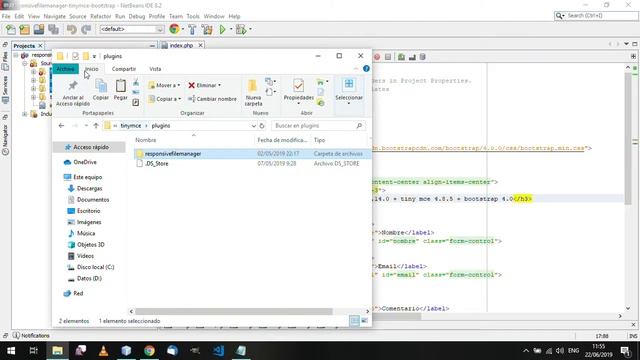Click the green Run Project arrow
The width and height of the screenshot is (640, 360).
222,29
